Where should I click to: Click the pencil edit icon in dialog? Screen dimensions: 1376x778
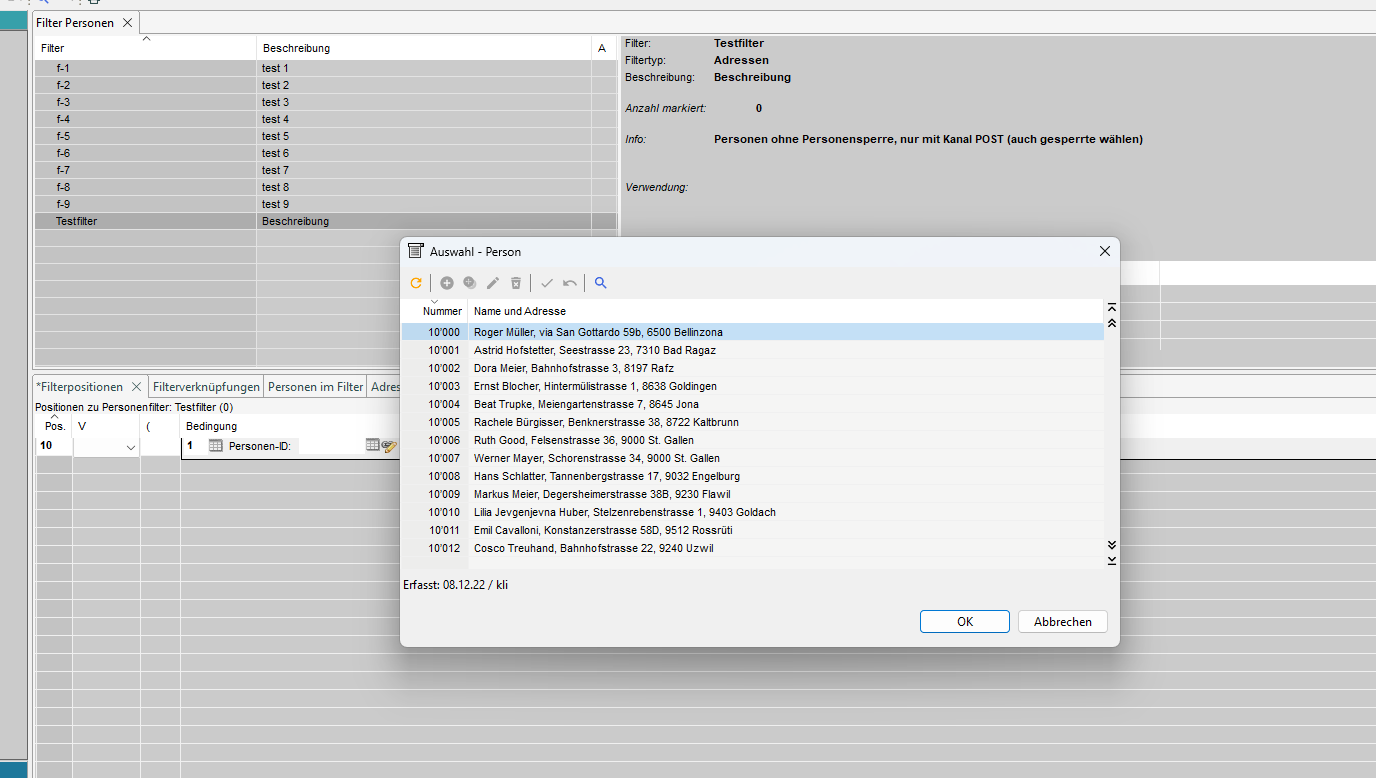coord(493,283)
